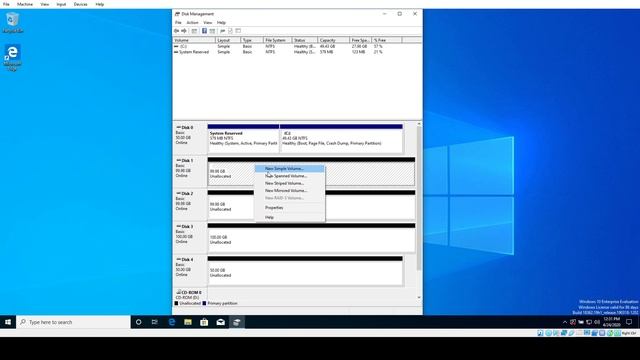Open Task View on the taskbar

(155, 322)
